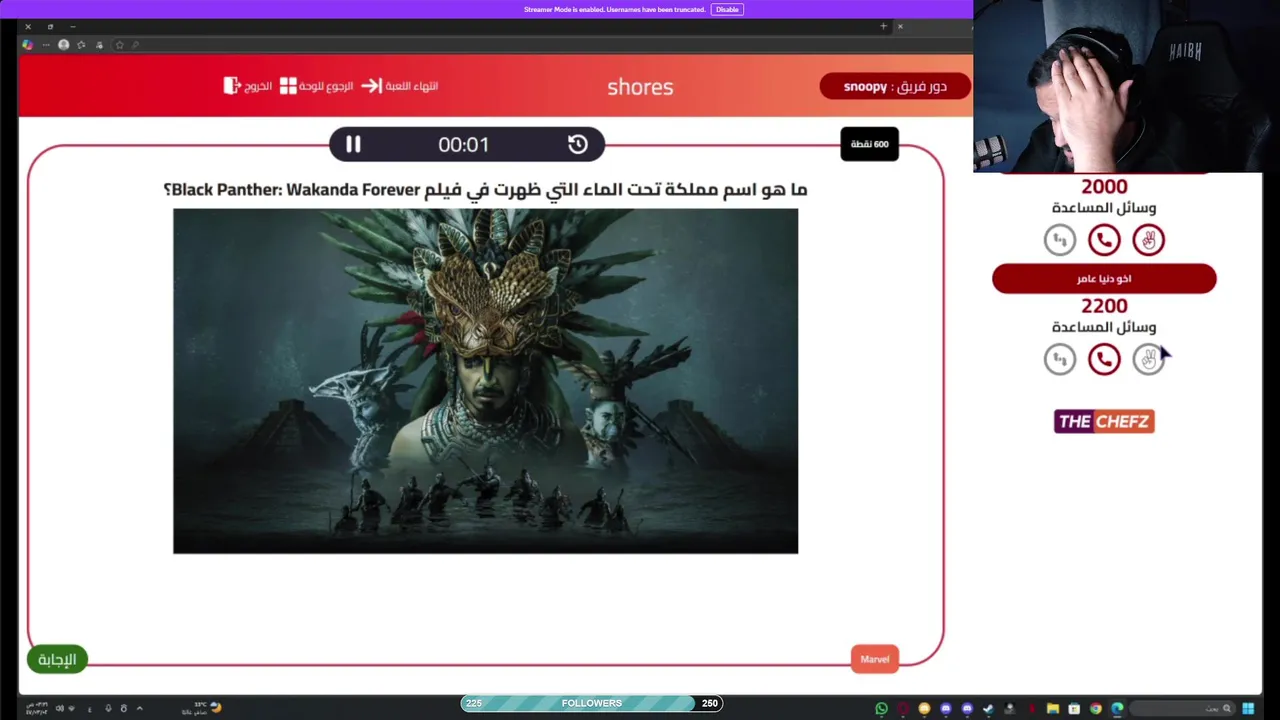Click the followers goal progress bar
The image size is (1280, 720).
tap(592, 703)
